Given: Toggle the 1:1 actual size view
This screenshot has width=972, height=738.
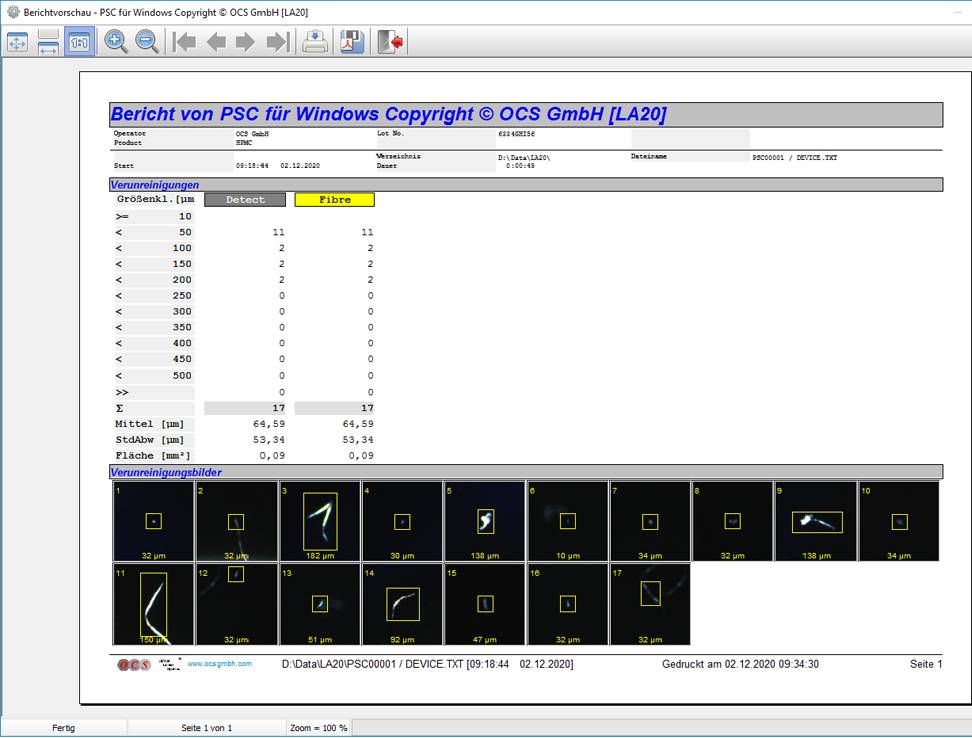Looking at the screenshot, I should pos(79,42).
